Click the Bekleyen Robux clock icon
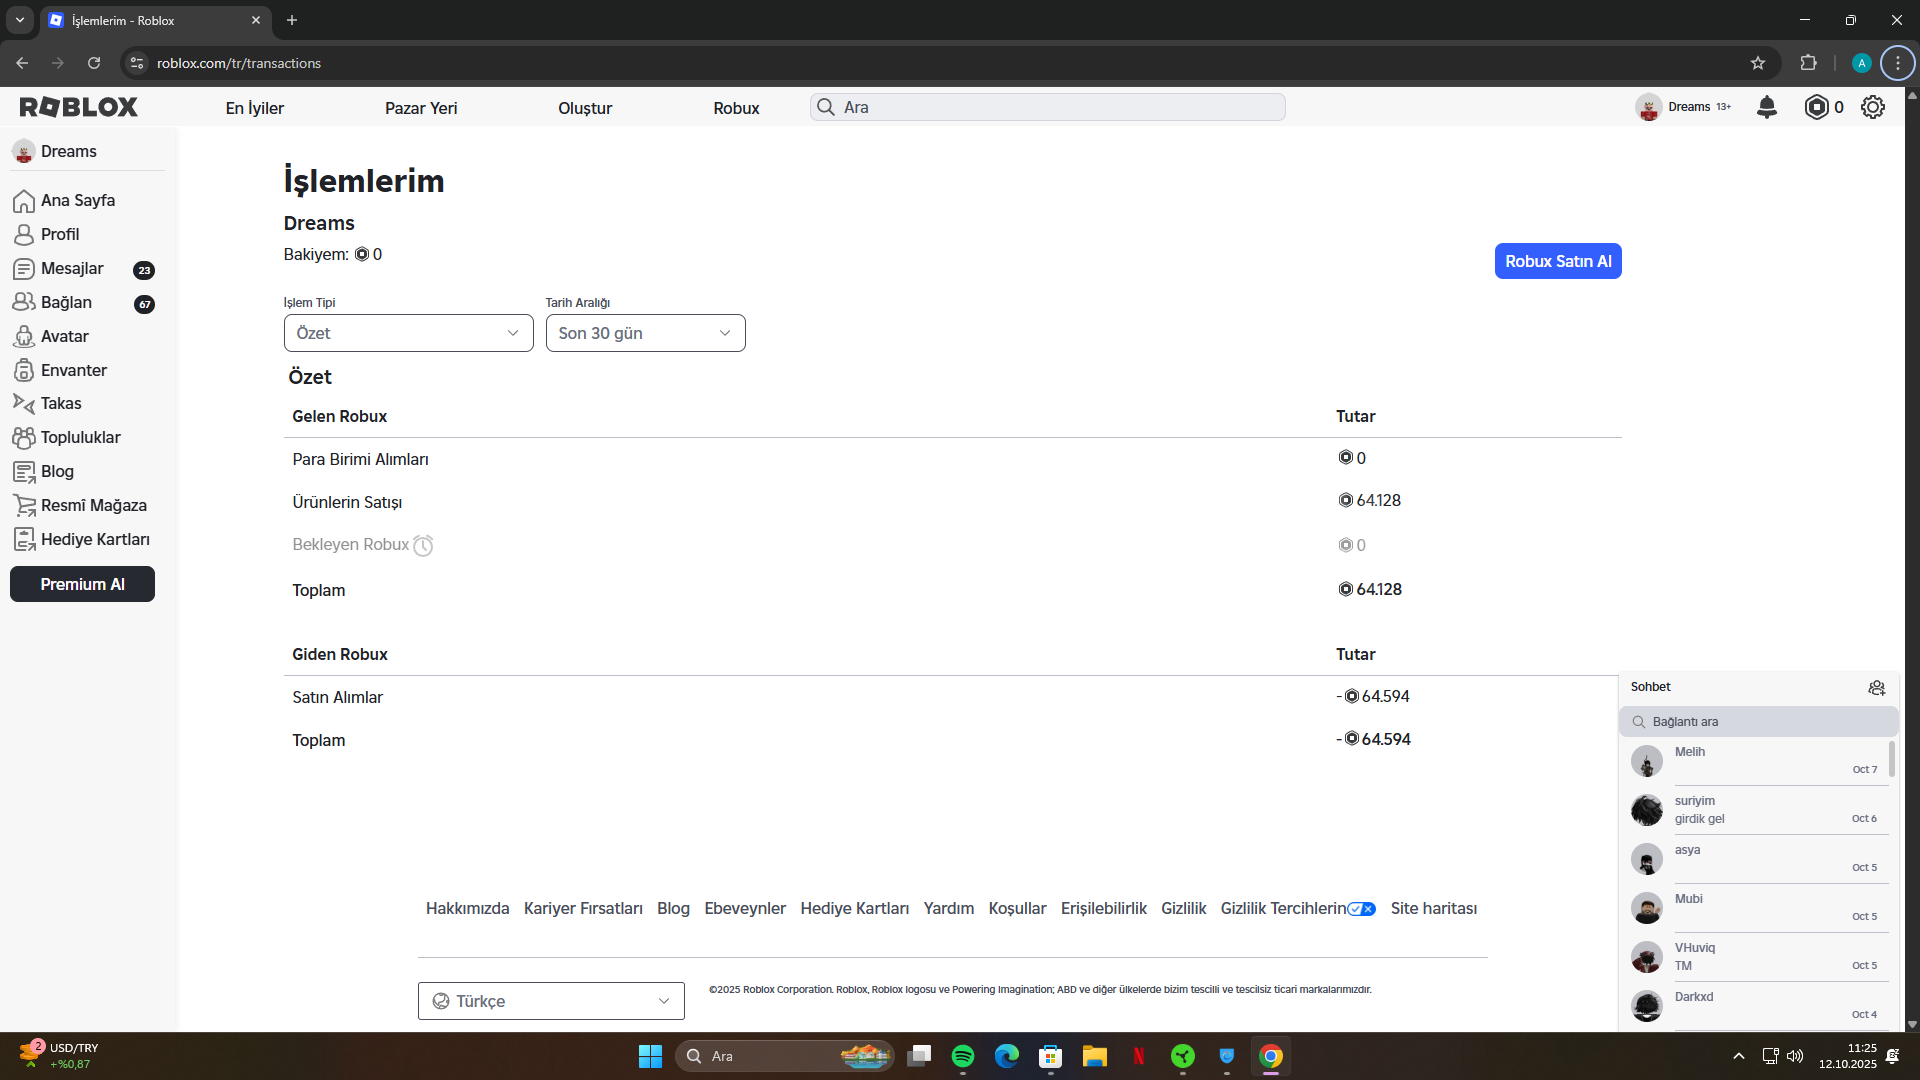1920x1080 pixels. click(423, 545)
